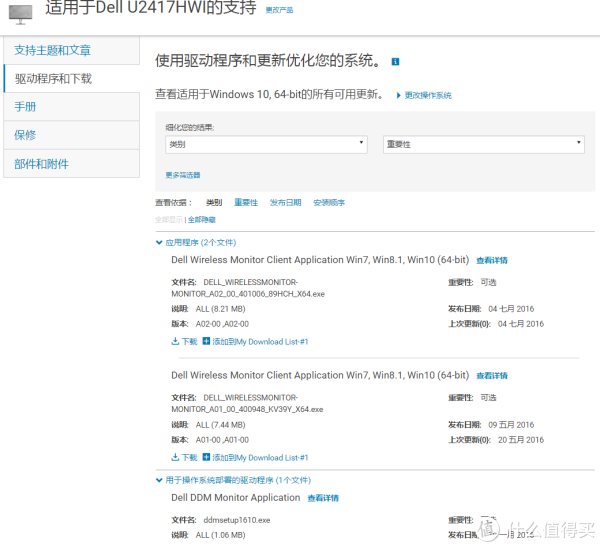The width and height of the screenshot is (600, 547).
Task: Click the ALL (8.21 MB) description
Action: coord(220,309)
